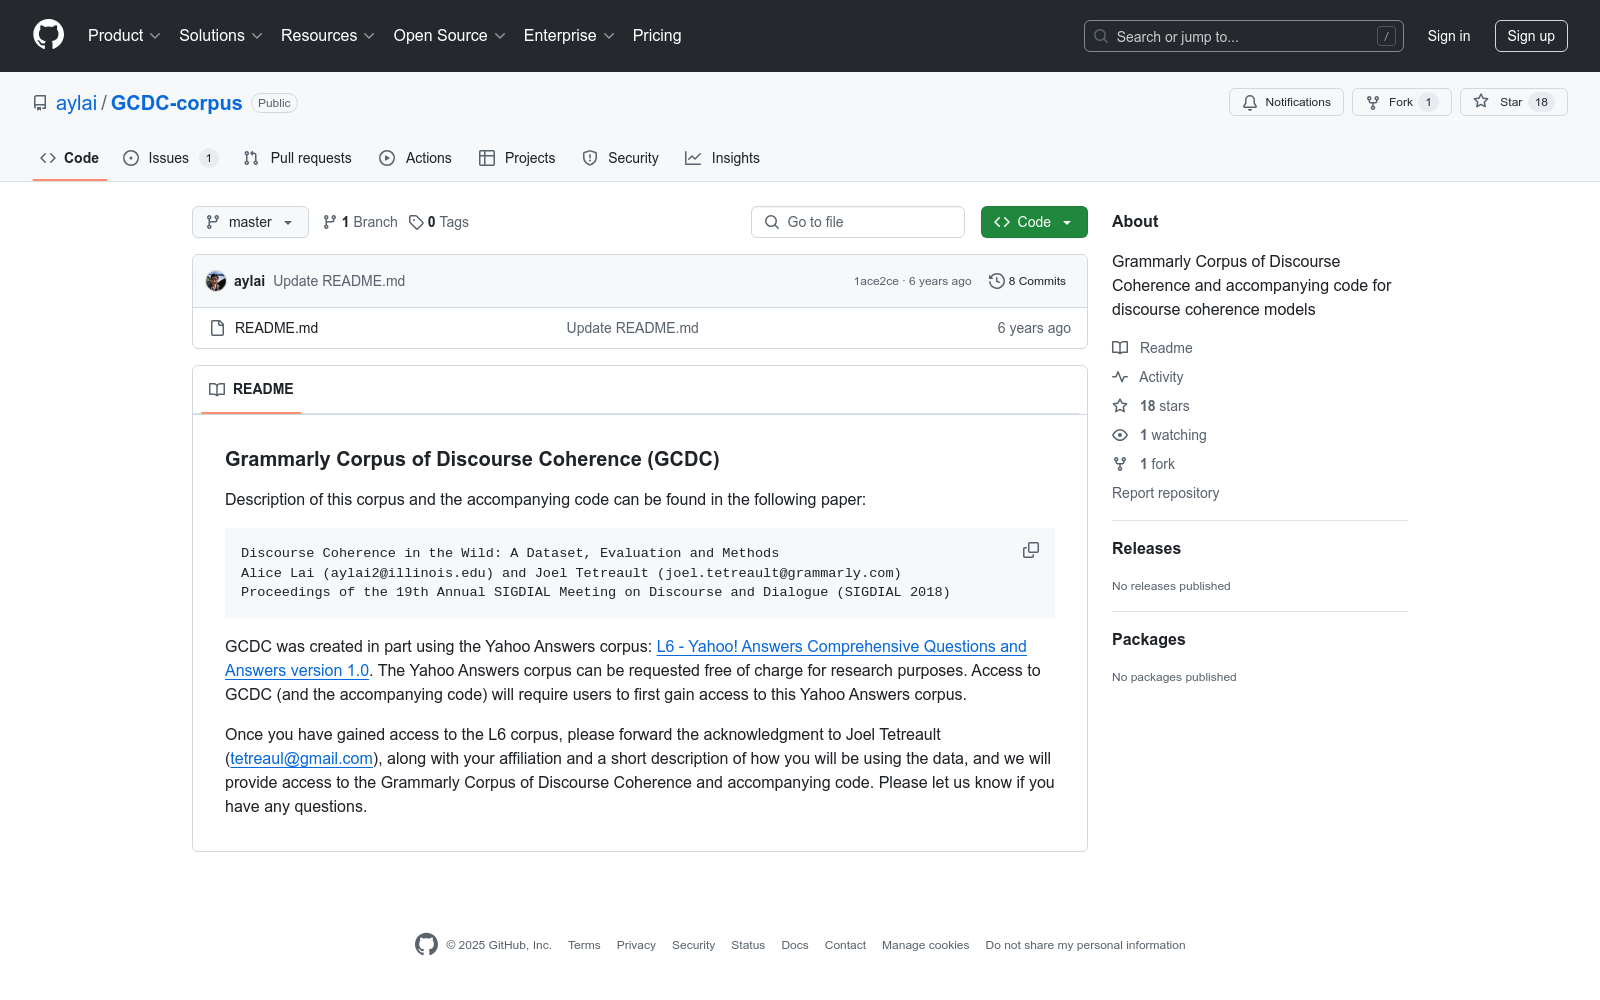
Task: Click the Notifications bell icon
Action: click(1250, 102)
